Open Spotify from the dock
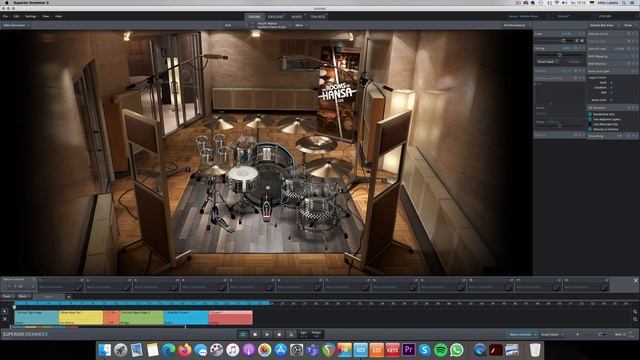 (x=440, y=350)
